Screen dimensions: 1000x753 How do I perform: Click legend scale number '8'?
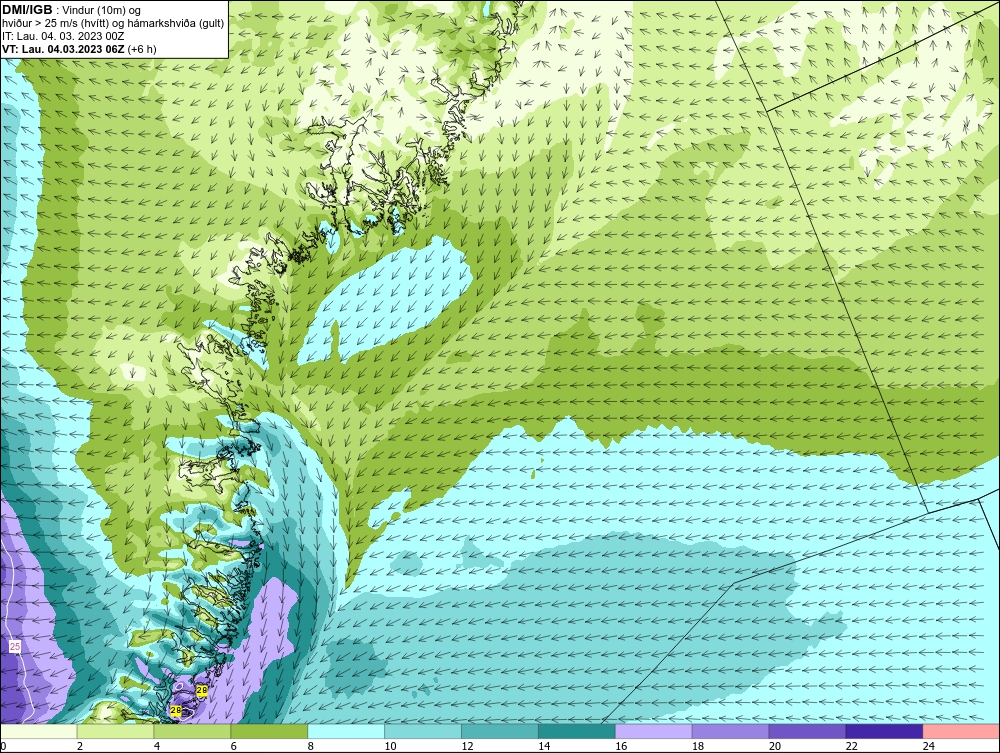point(311,746)
